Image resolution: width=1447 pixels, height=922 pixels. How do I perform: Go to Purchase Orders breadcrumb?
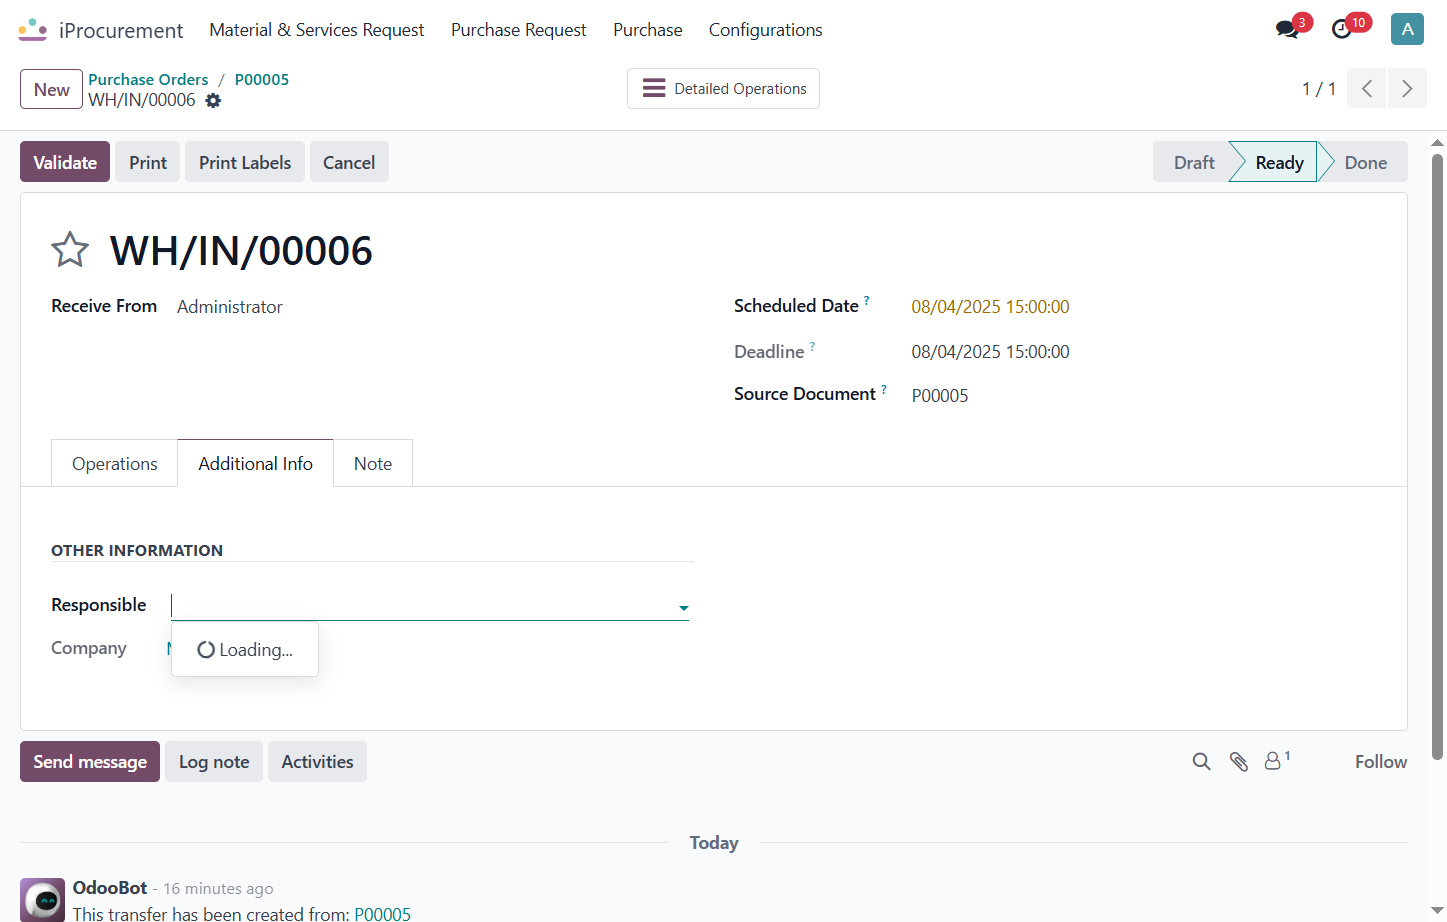point(148,79)
